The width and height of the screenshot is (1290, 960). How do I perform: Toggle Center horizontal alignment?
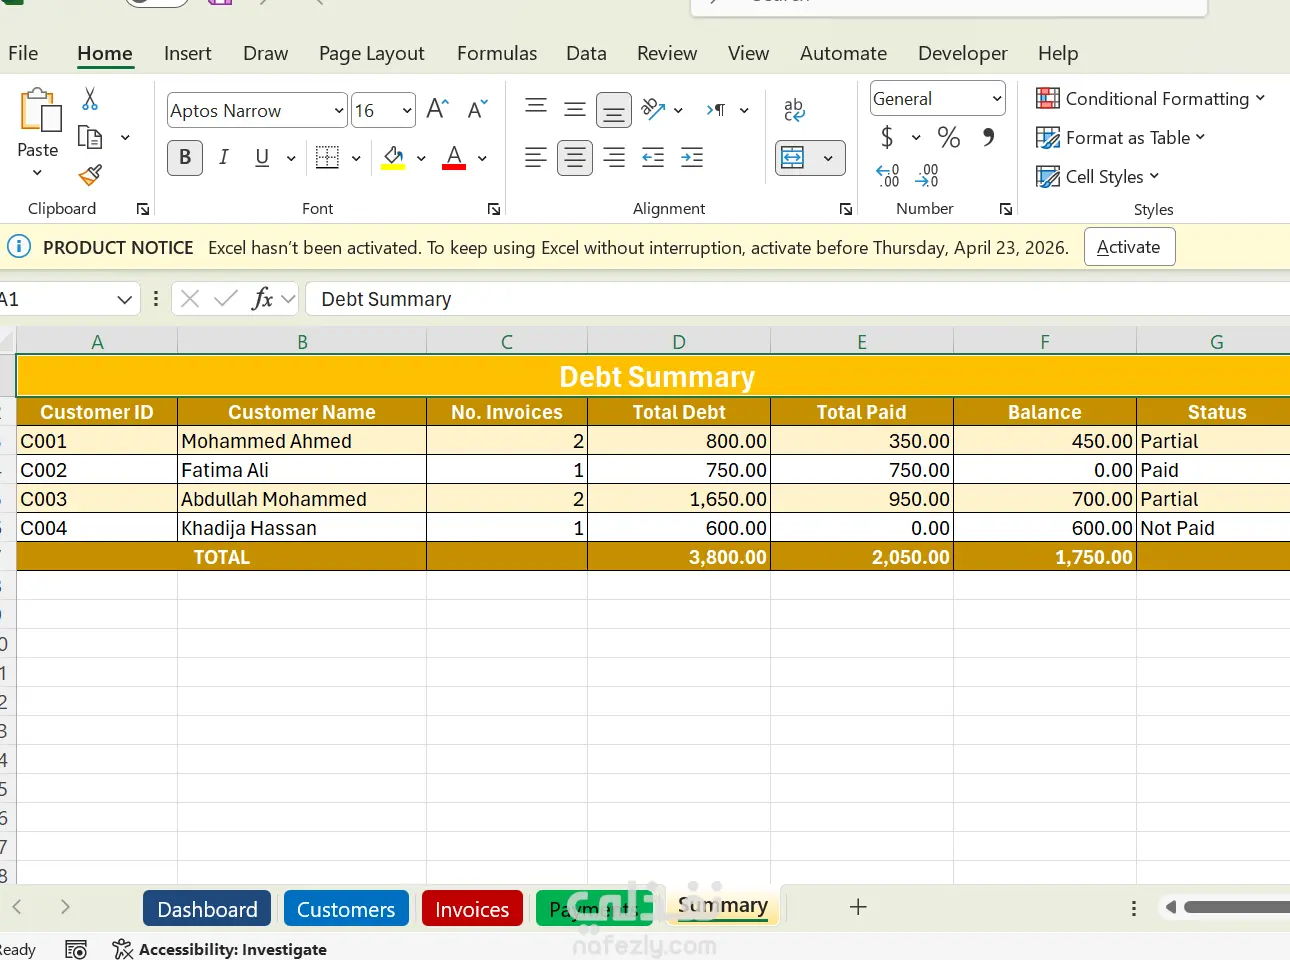575,157
